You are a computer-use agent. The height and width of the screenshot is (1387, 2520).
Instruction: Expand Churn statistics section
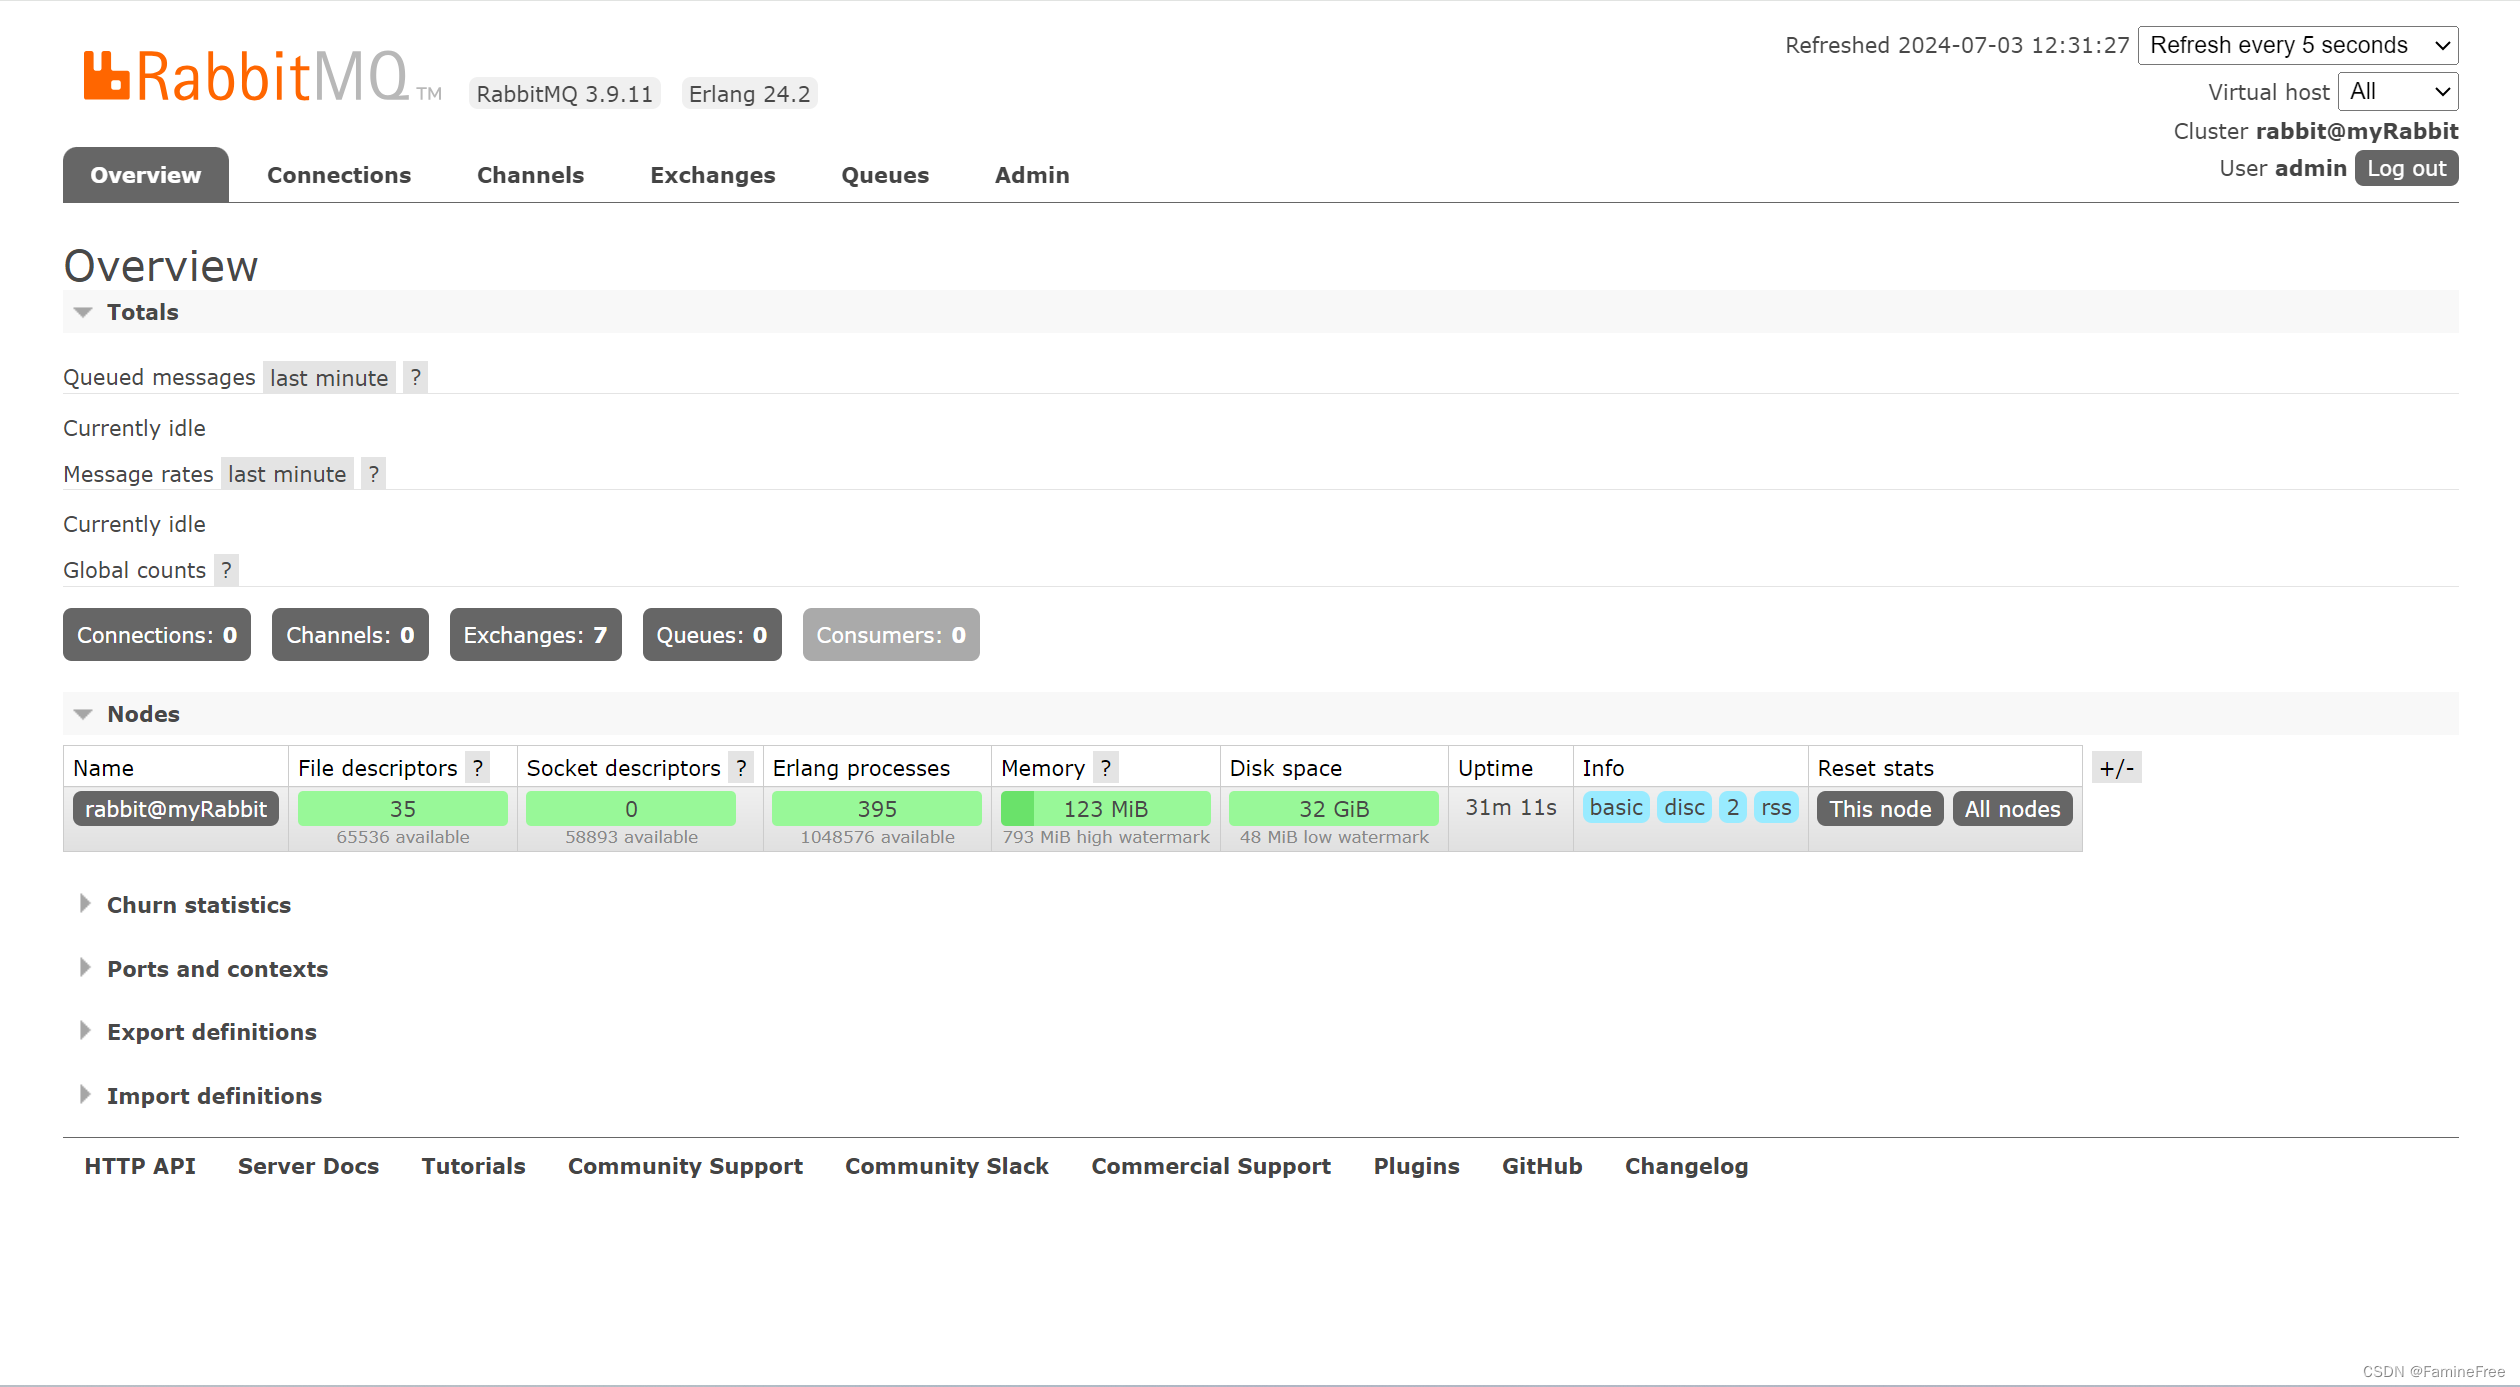[x=198, y=905]
